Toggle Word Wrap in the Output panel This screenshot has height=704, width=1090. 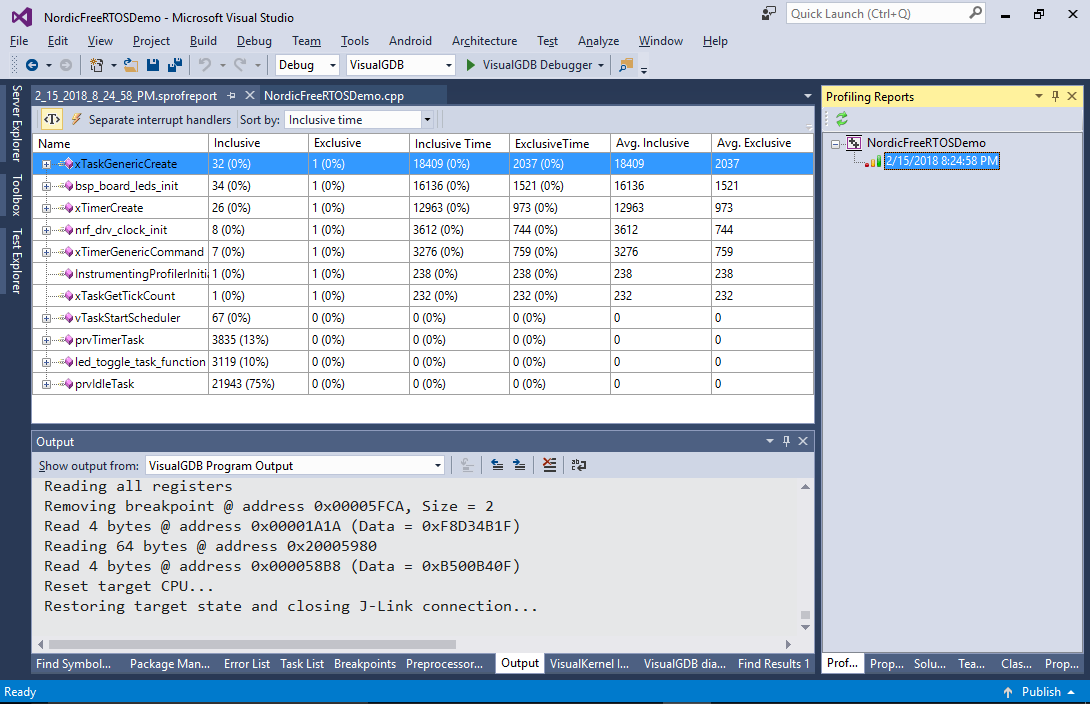[x=578, y=465]
